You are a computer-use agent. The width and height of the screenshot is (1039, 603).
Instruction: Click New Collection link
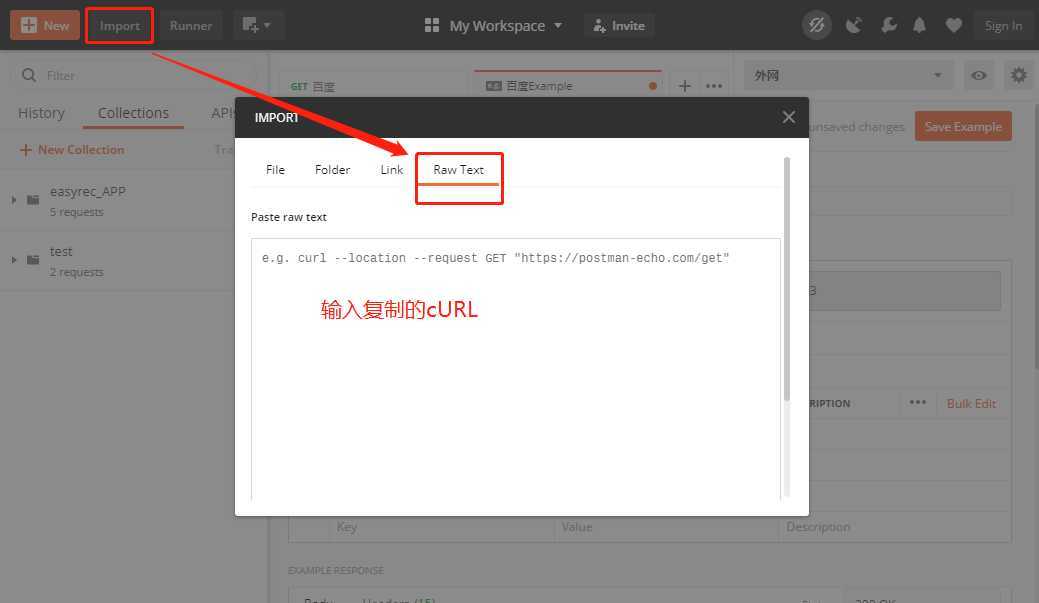(x=72, y=150)
